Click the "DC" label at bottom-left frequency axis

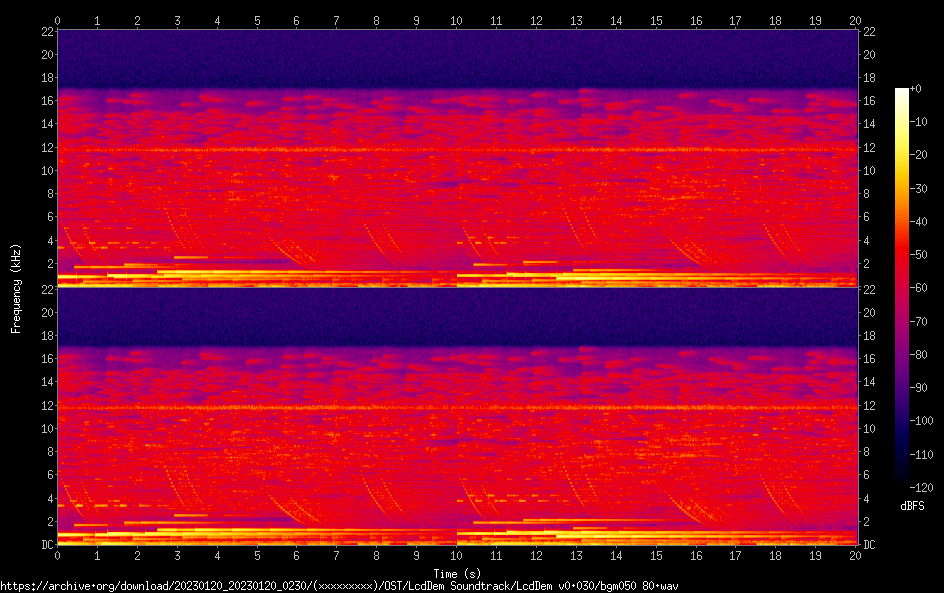point(46,545)
